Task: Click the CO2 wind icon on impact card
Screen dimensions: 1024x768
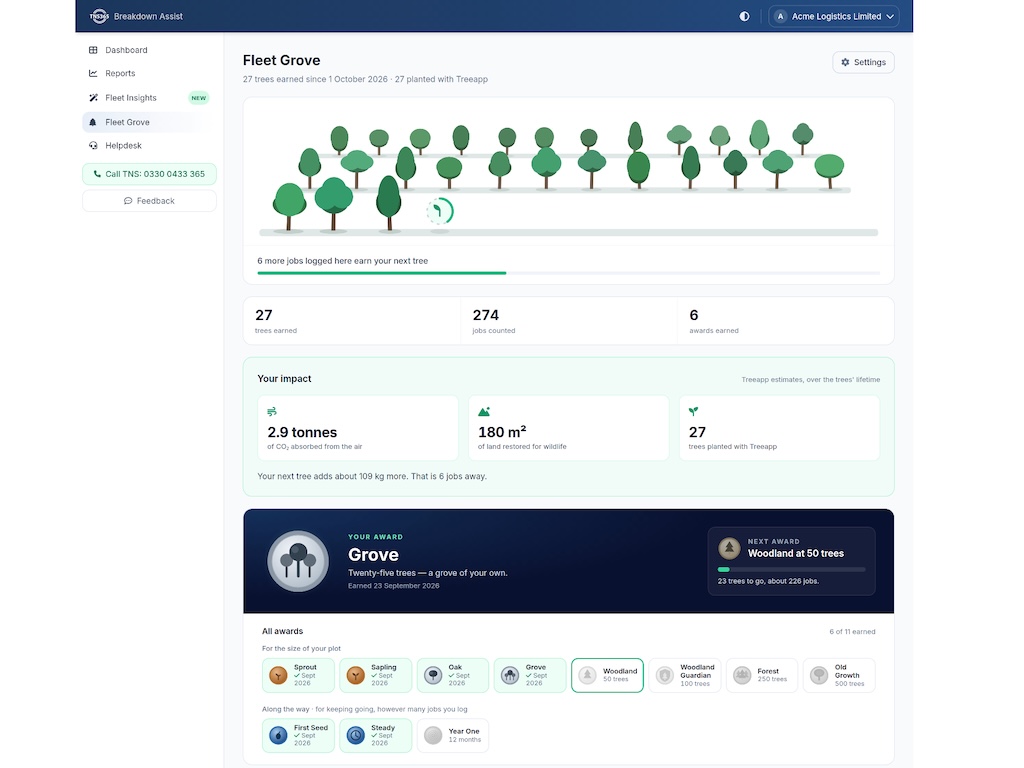Action: click(x=272, y=411)
